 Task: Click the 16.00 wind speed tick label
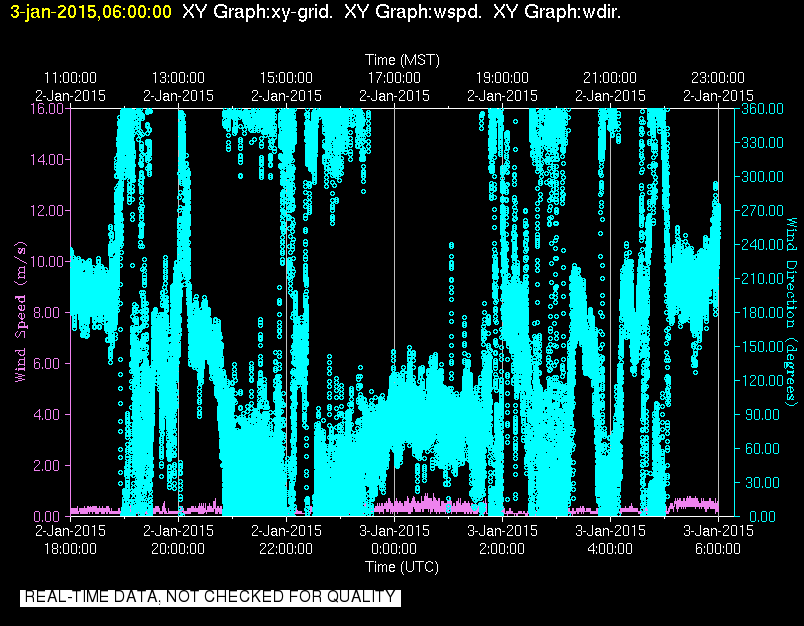point(47,109)
